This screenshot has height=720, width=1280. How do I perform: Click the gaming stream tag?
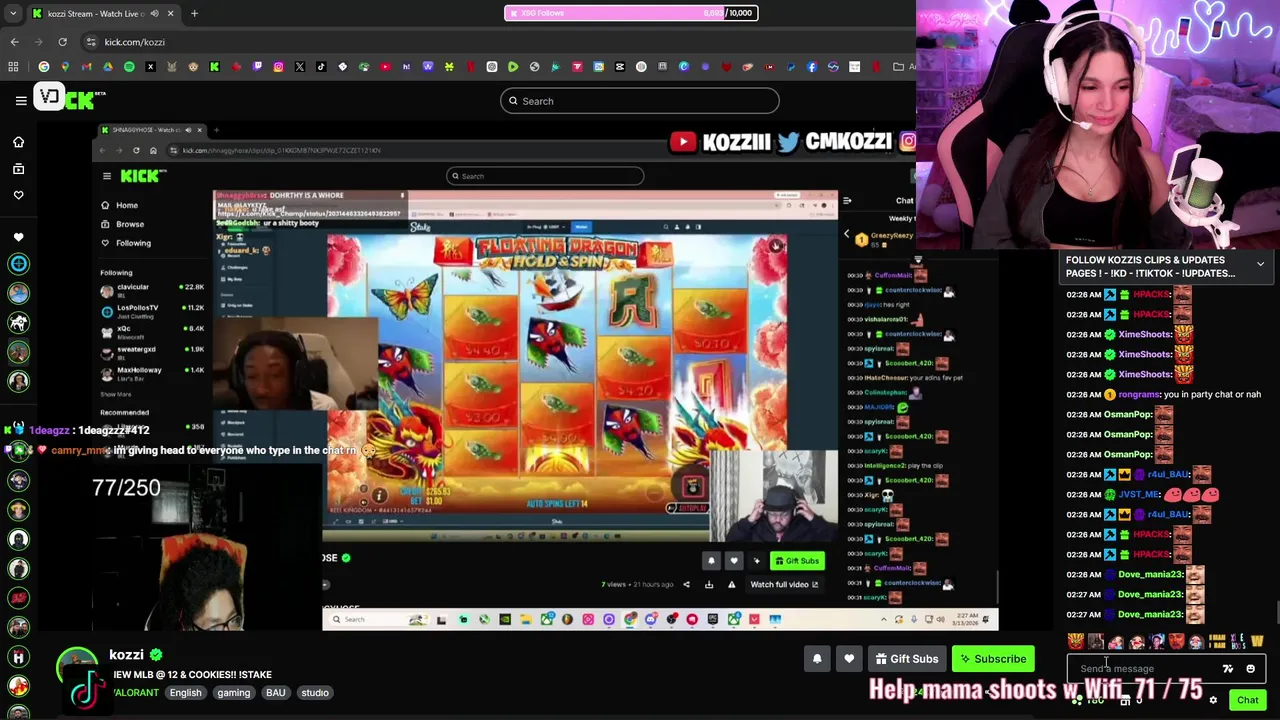pos(234,693)
